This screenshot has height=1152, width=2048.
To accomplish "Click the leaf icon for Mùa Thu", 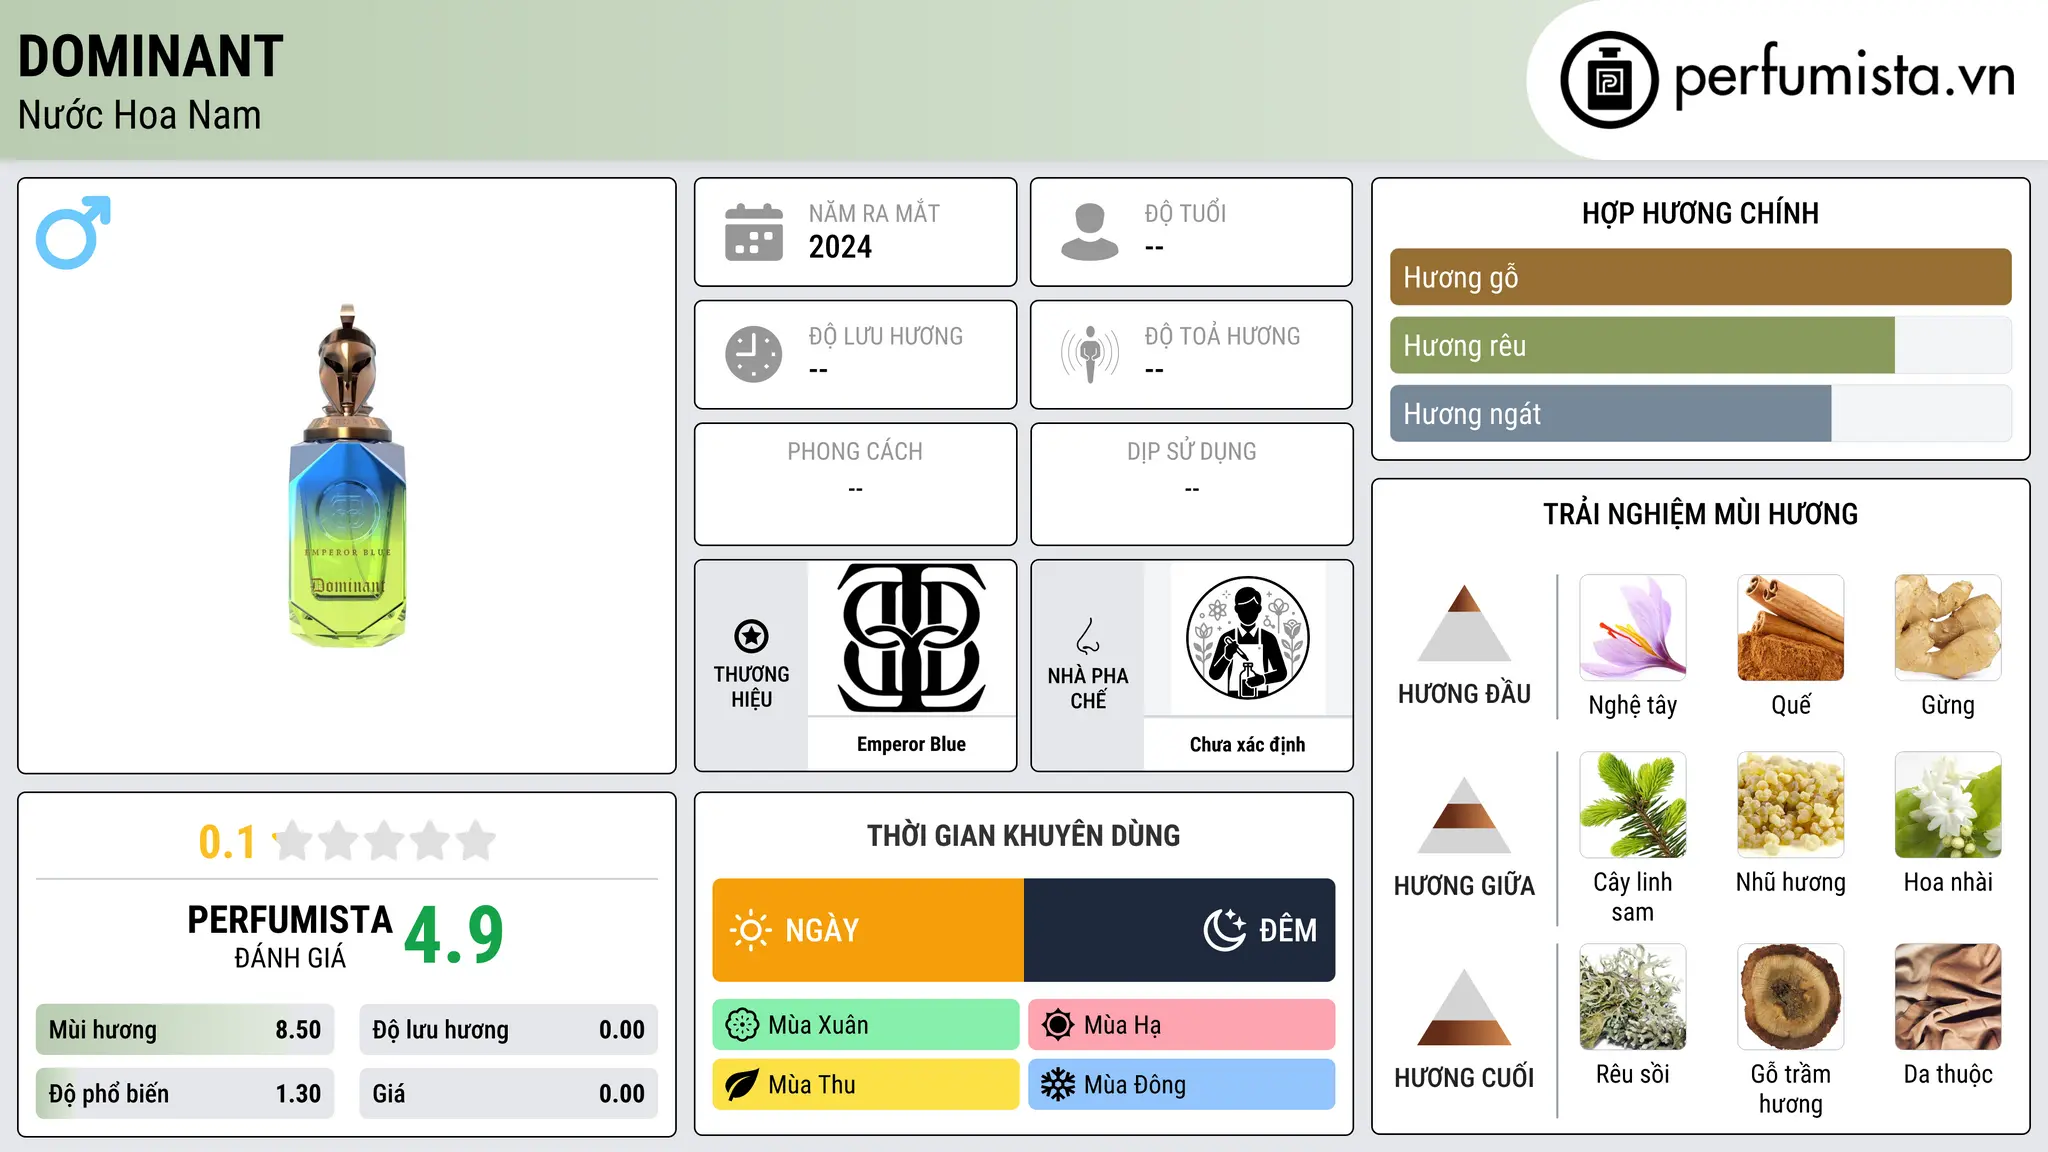I will [742, 1085].
